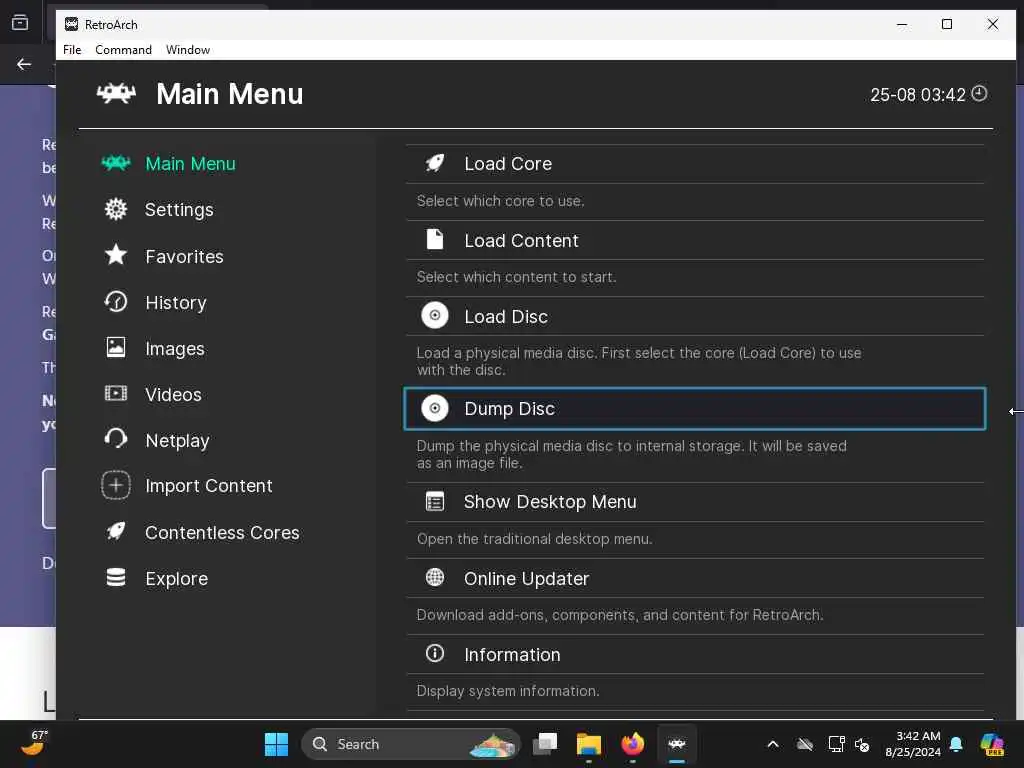Image resolution: width=1024 pixels, height=768 pixels.
Task: Select Favorites in the sidebar
Action: coord(184,256)
